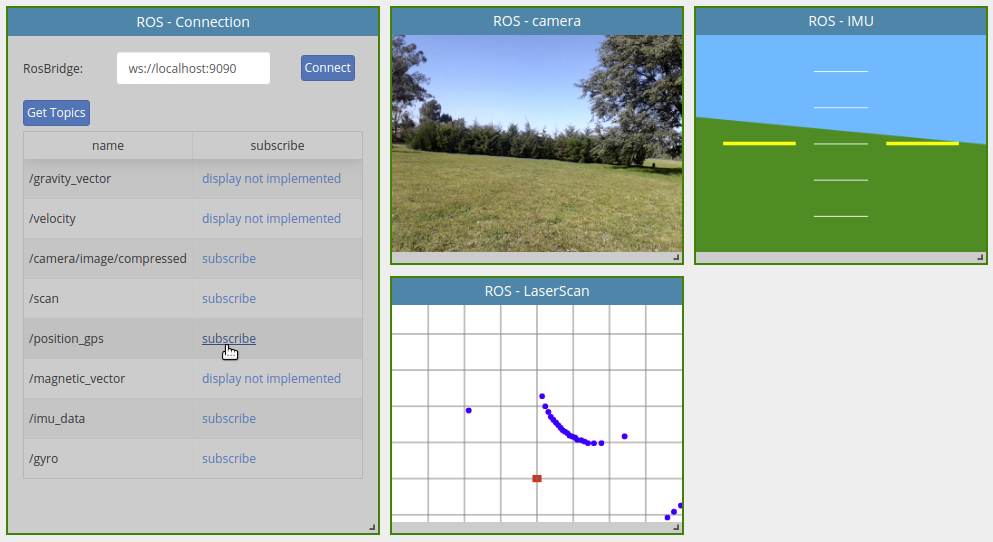Image resolution: width=993 pixels, height=542 pixels.
Task: Click the ROS - camera panel resize handle
Action: (676, 258)
